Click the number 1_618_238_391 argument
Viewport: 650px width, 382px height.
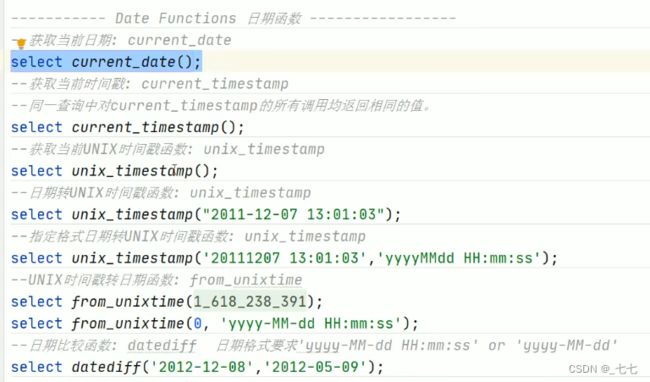pos(250,302)
